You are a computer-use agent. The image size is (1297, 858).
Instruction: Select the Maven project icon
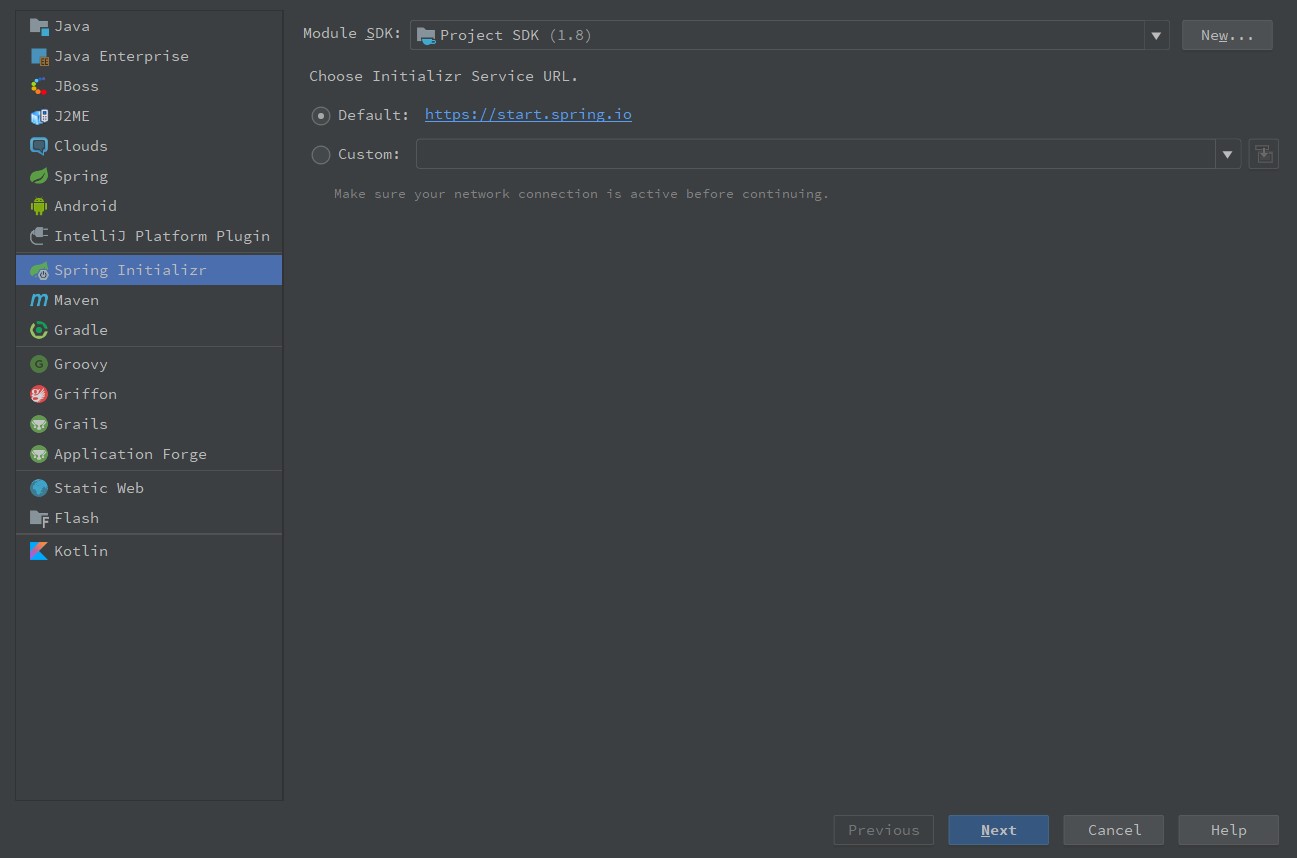click(39, 300)
